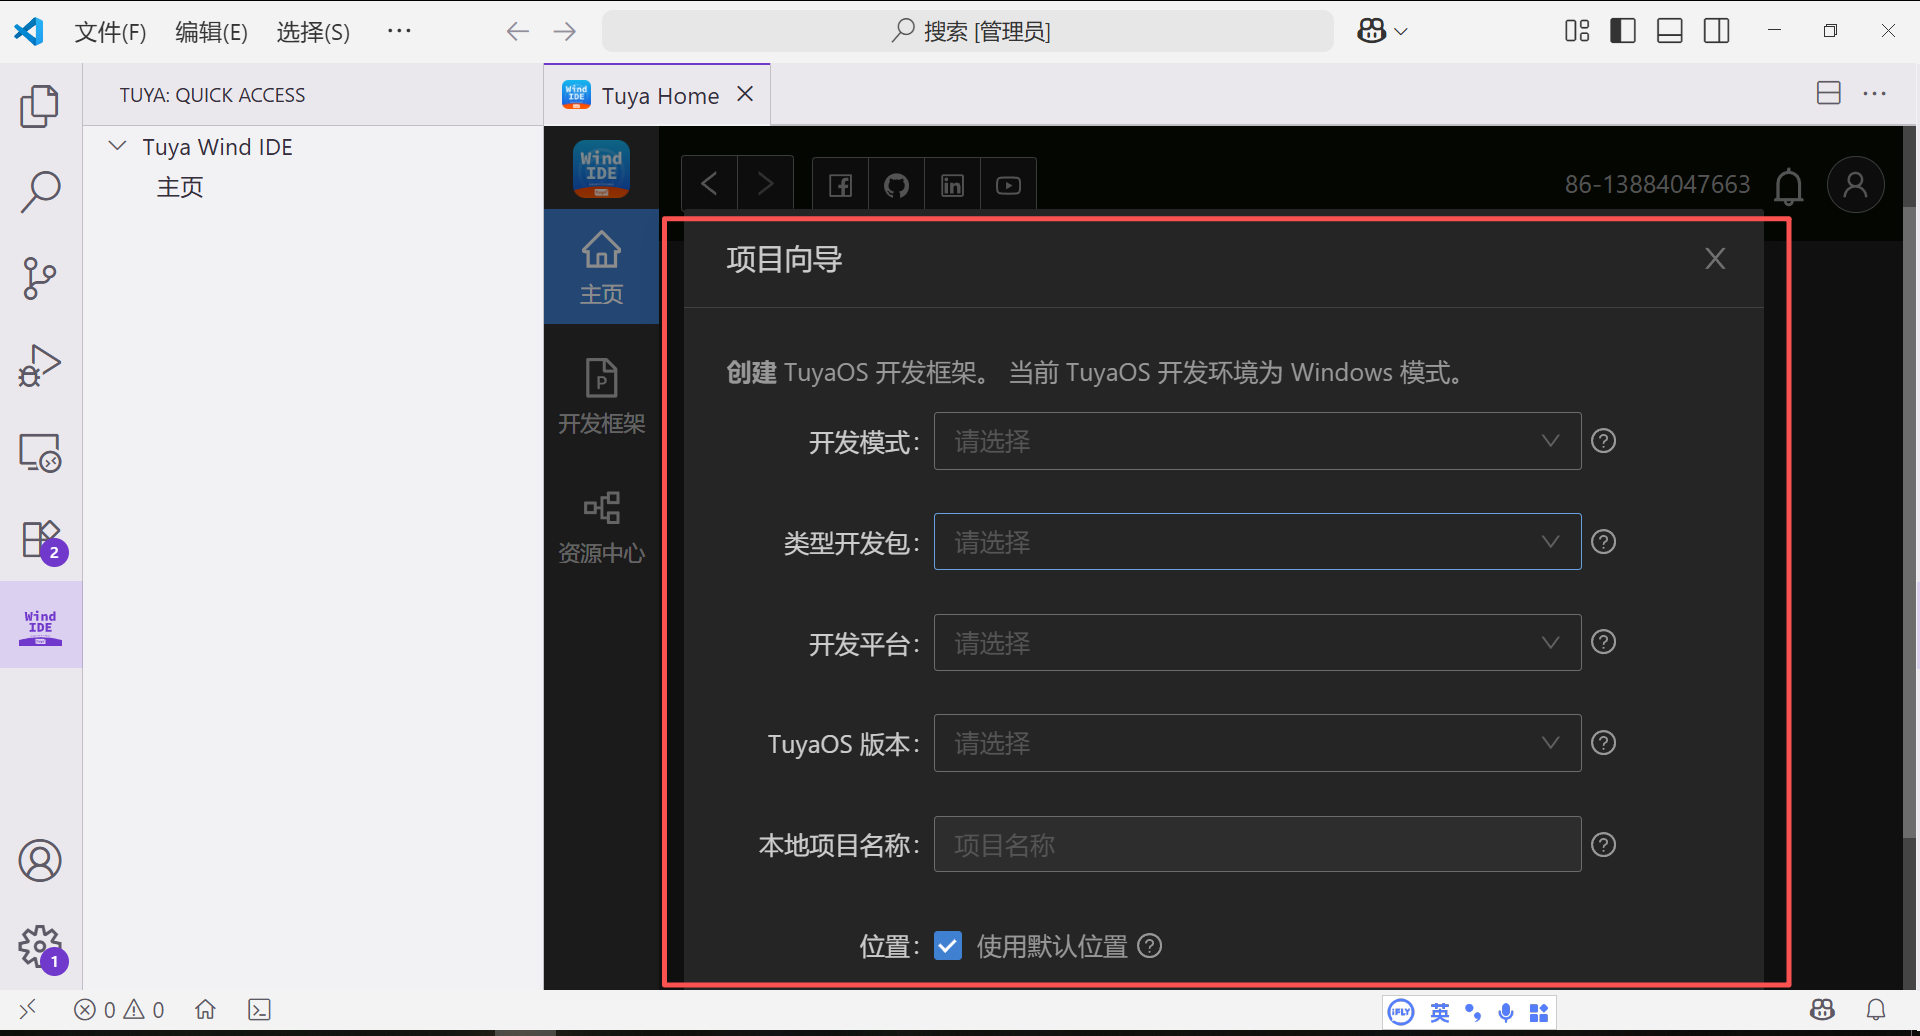Open 主页 from the Tuya sidebar
Image resolution: width=1920 pixels, height=1036 pixels.
pos(181,187)
